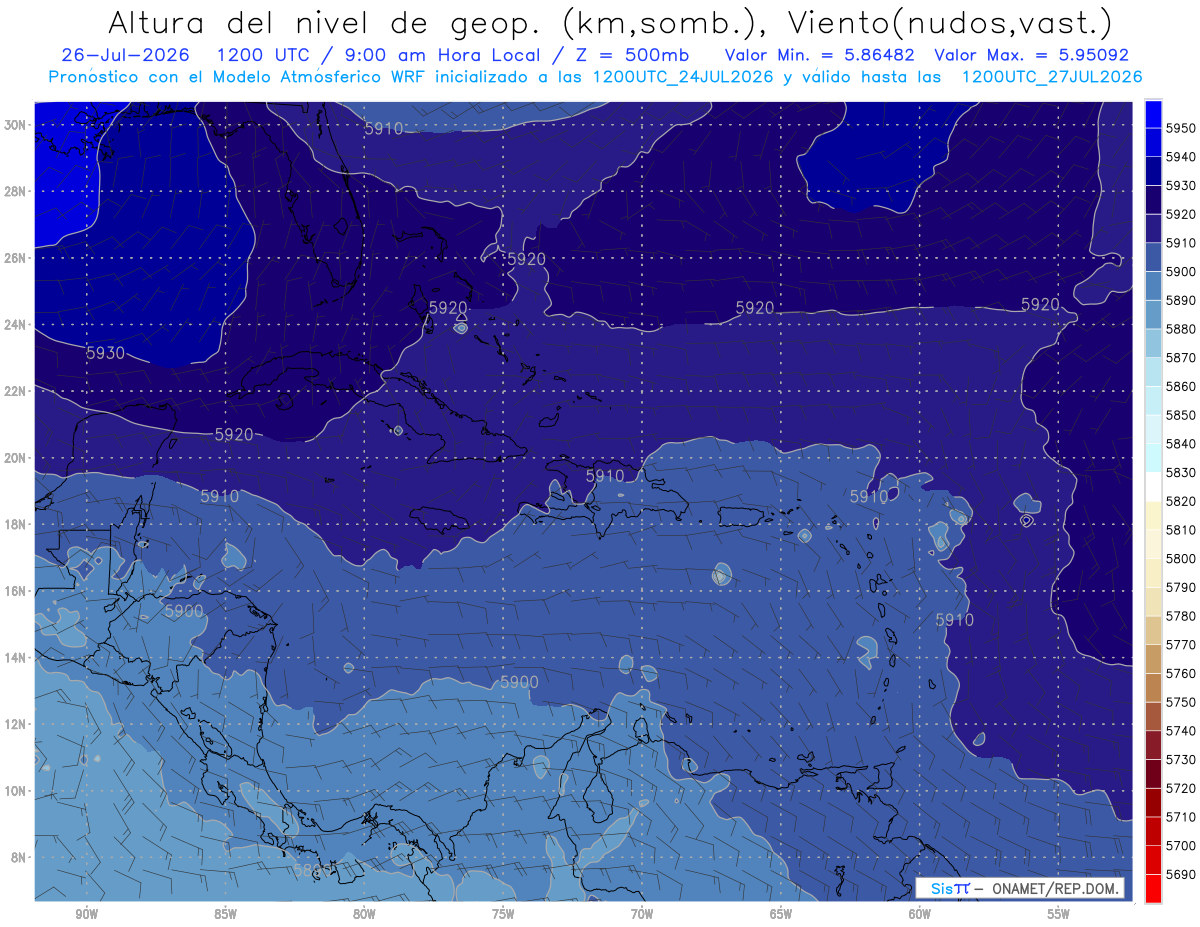Click the '5870' legend value

coord(1181,357)
